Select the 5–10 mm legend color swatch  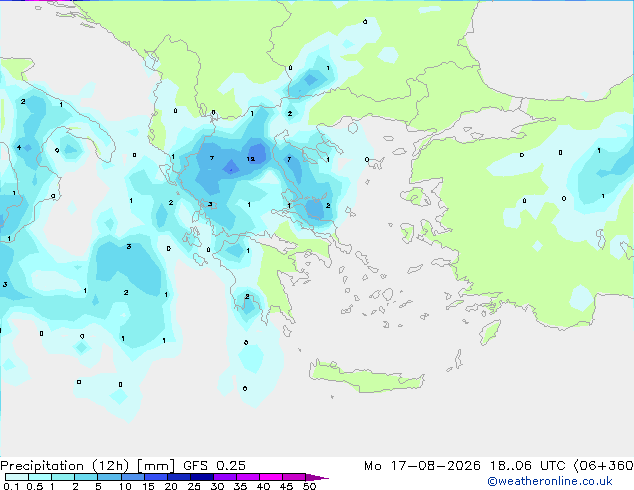pos(109,477)
